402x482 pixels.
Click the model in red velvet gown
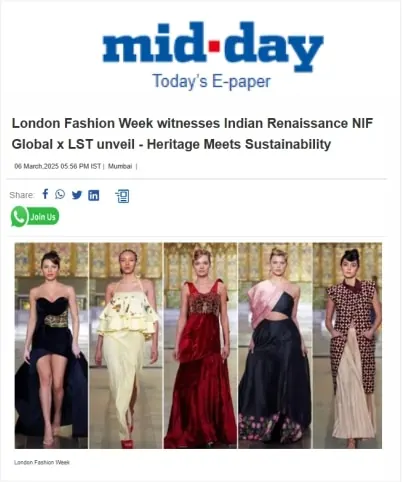(x=200, y=345)
